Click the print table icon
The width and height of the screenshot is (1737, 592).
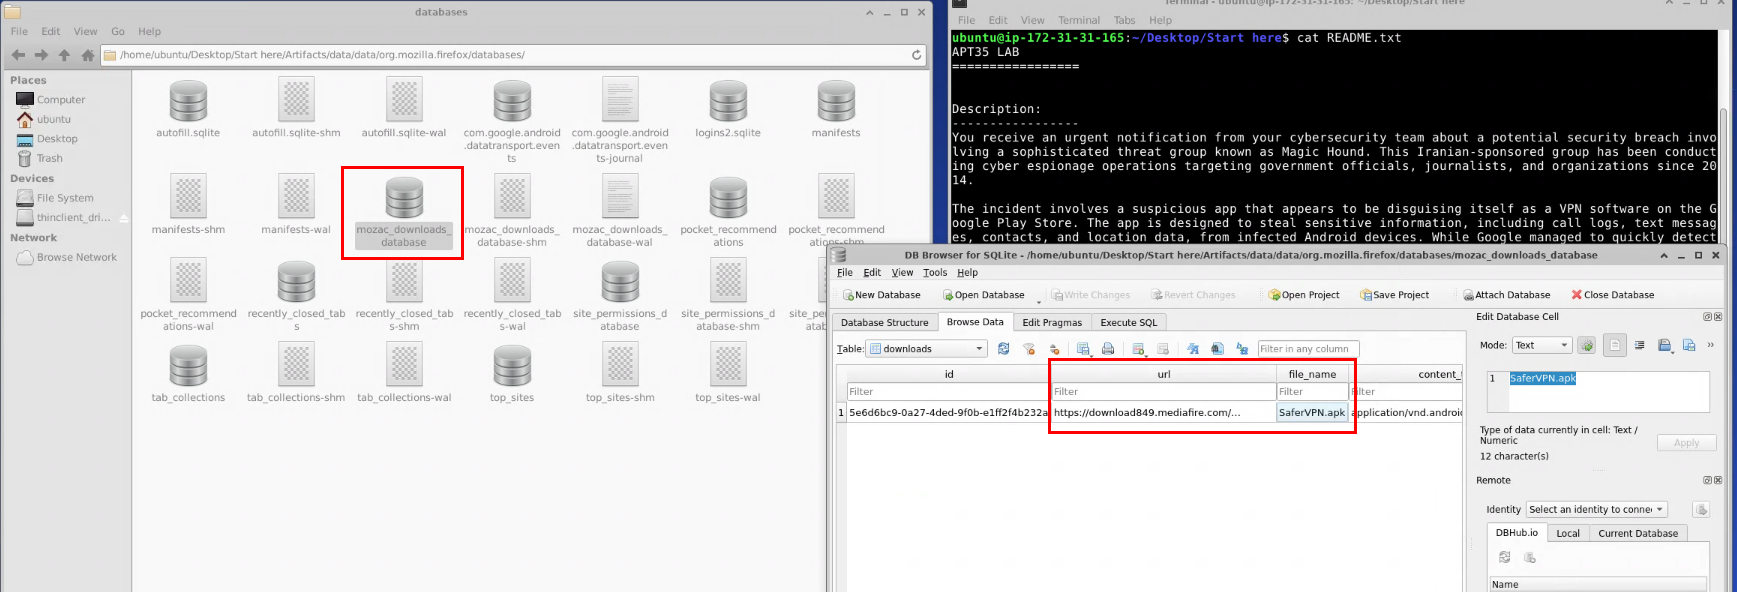tap(1108, 349)
